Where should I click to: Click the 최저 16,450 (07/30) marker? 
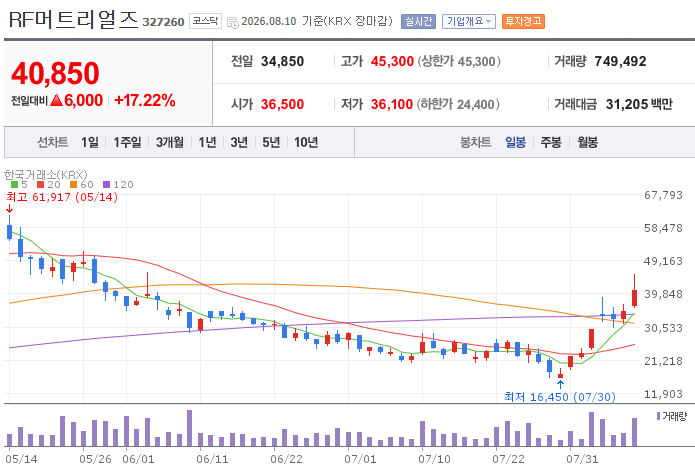click(560, 396)
